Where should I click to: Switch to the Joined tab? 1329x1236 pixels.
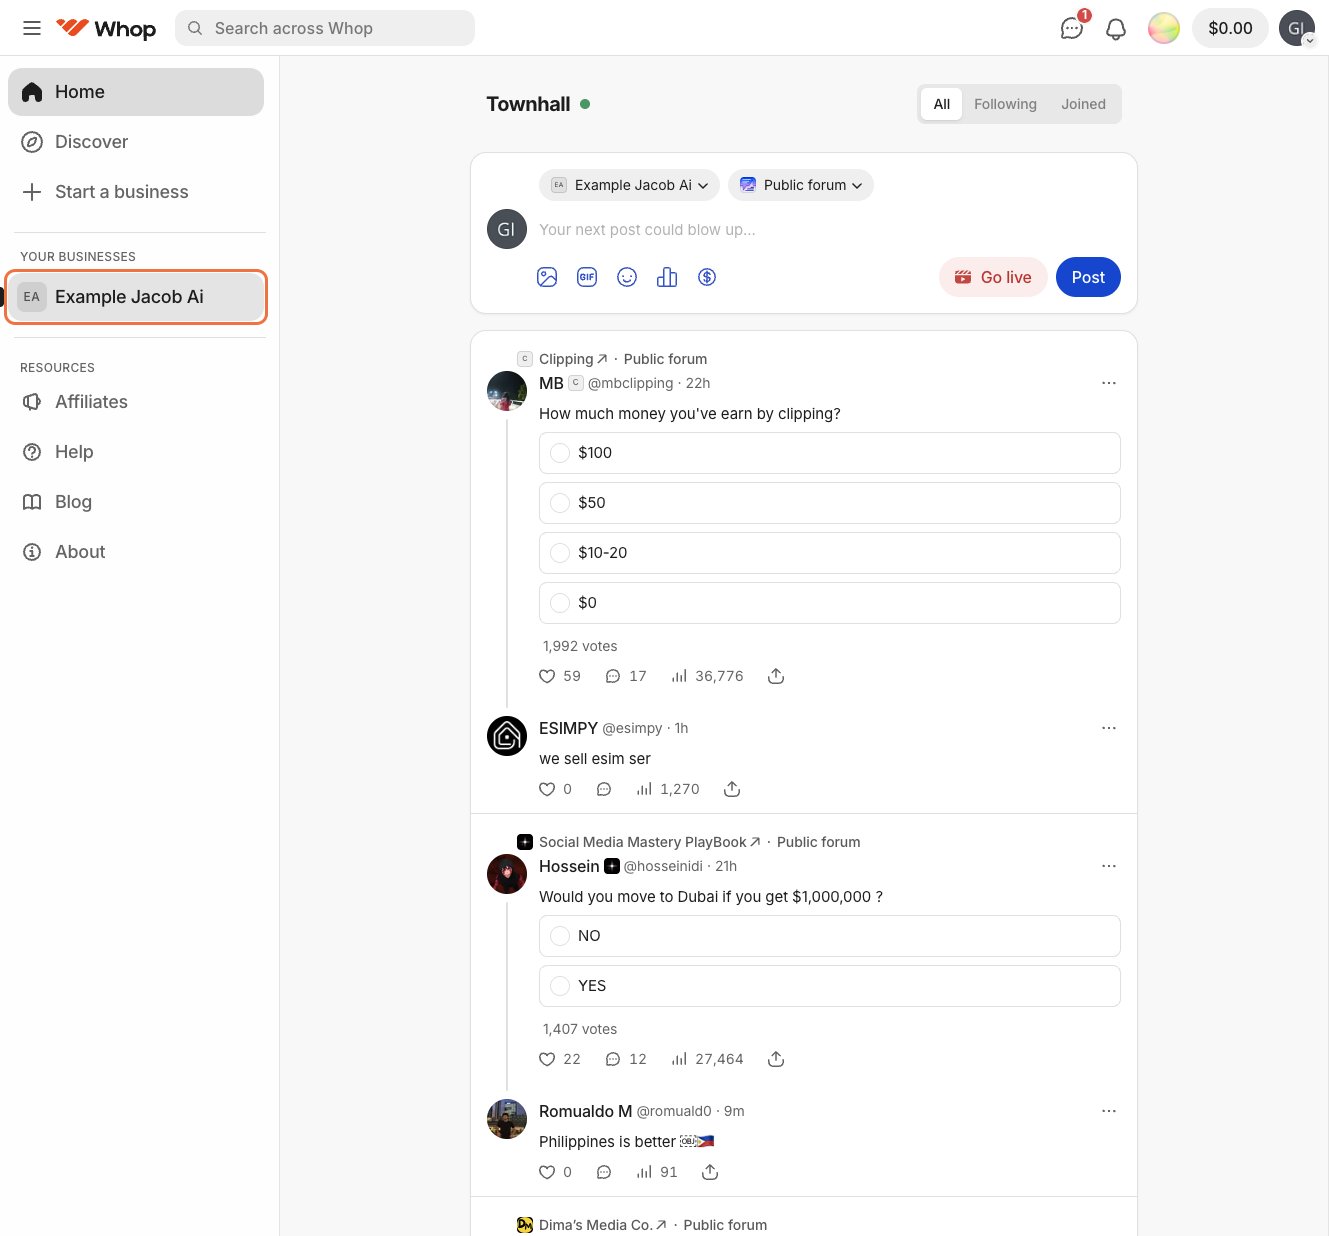click(x=1083, y=104)
